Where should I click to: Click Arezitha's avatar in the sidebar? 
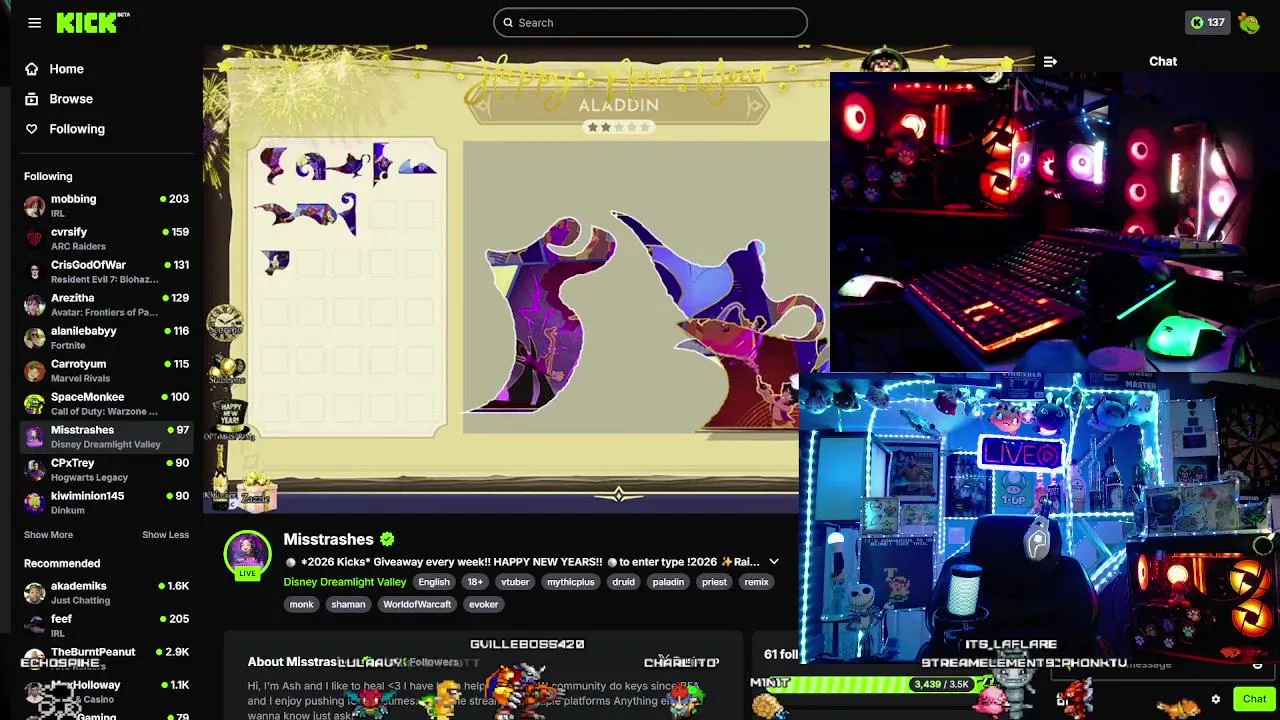35,305
